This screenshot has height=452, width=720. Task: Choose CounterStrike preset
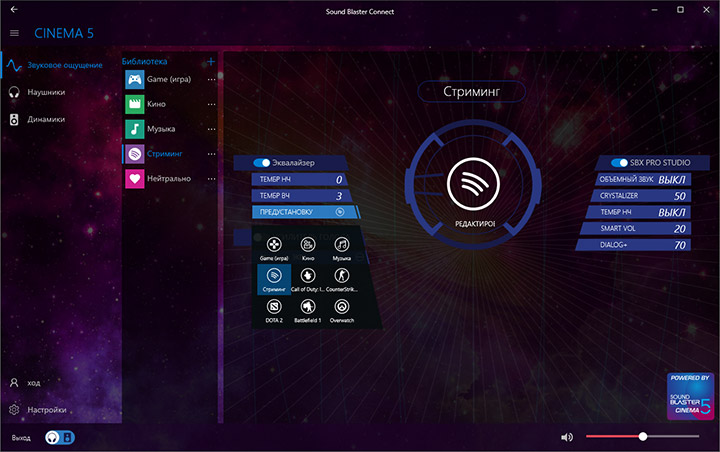[342, 280]
